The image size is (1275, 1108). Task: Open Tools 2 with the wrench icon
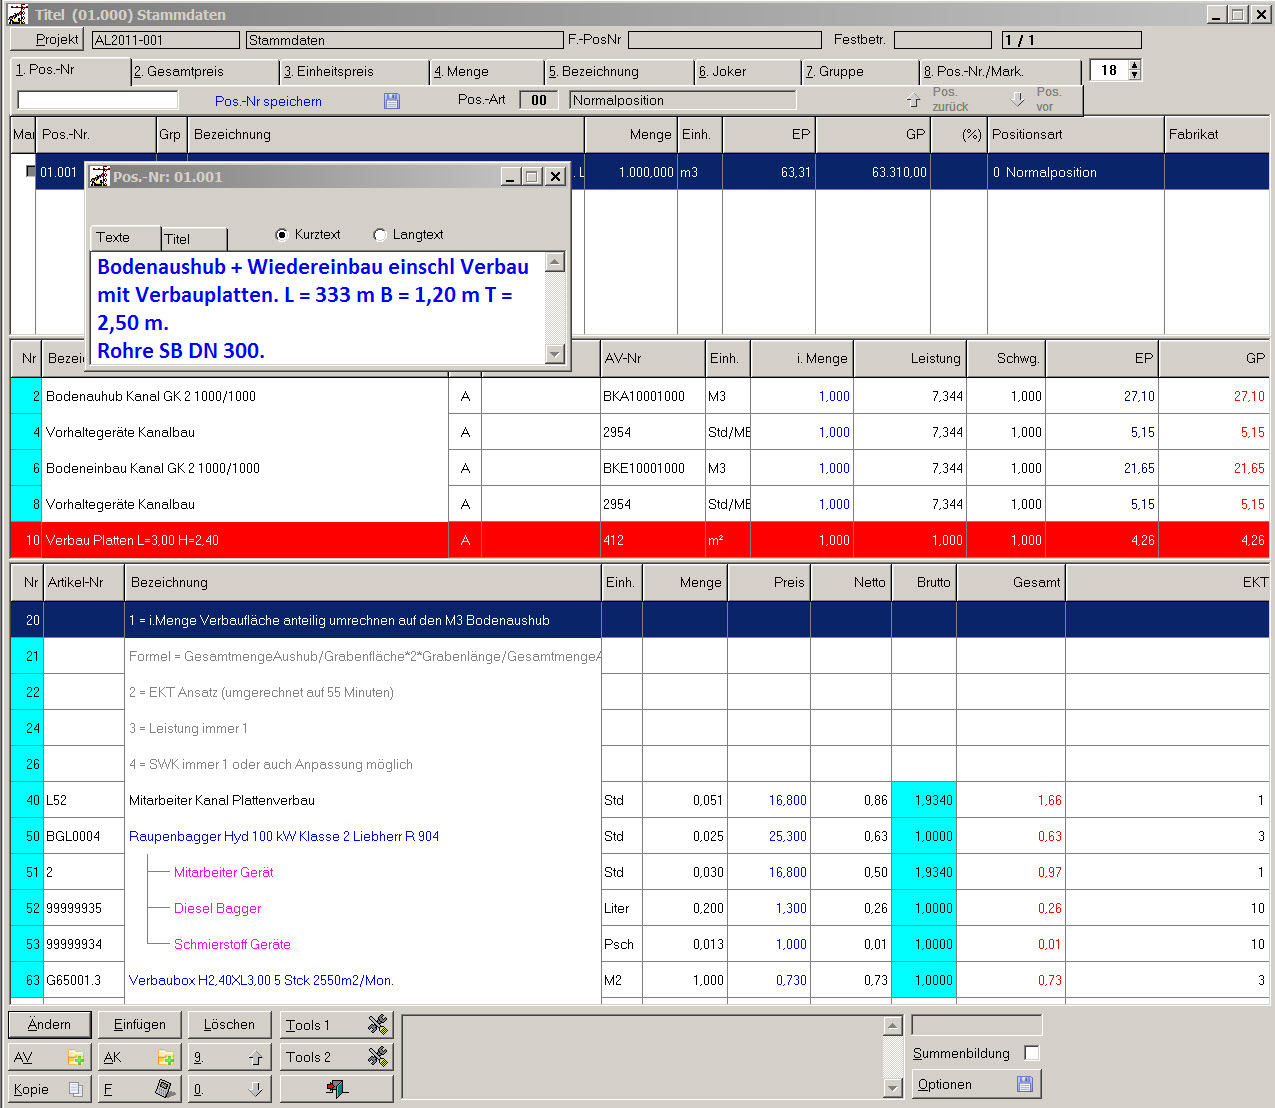(x=377, y=1057)
